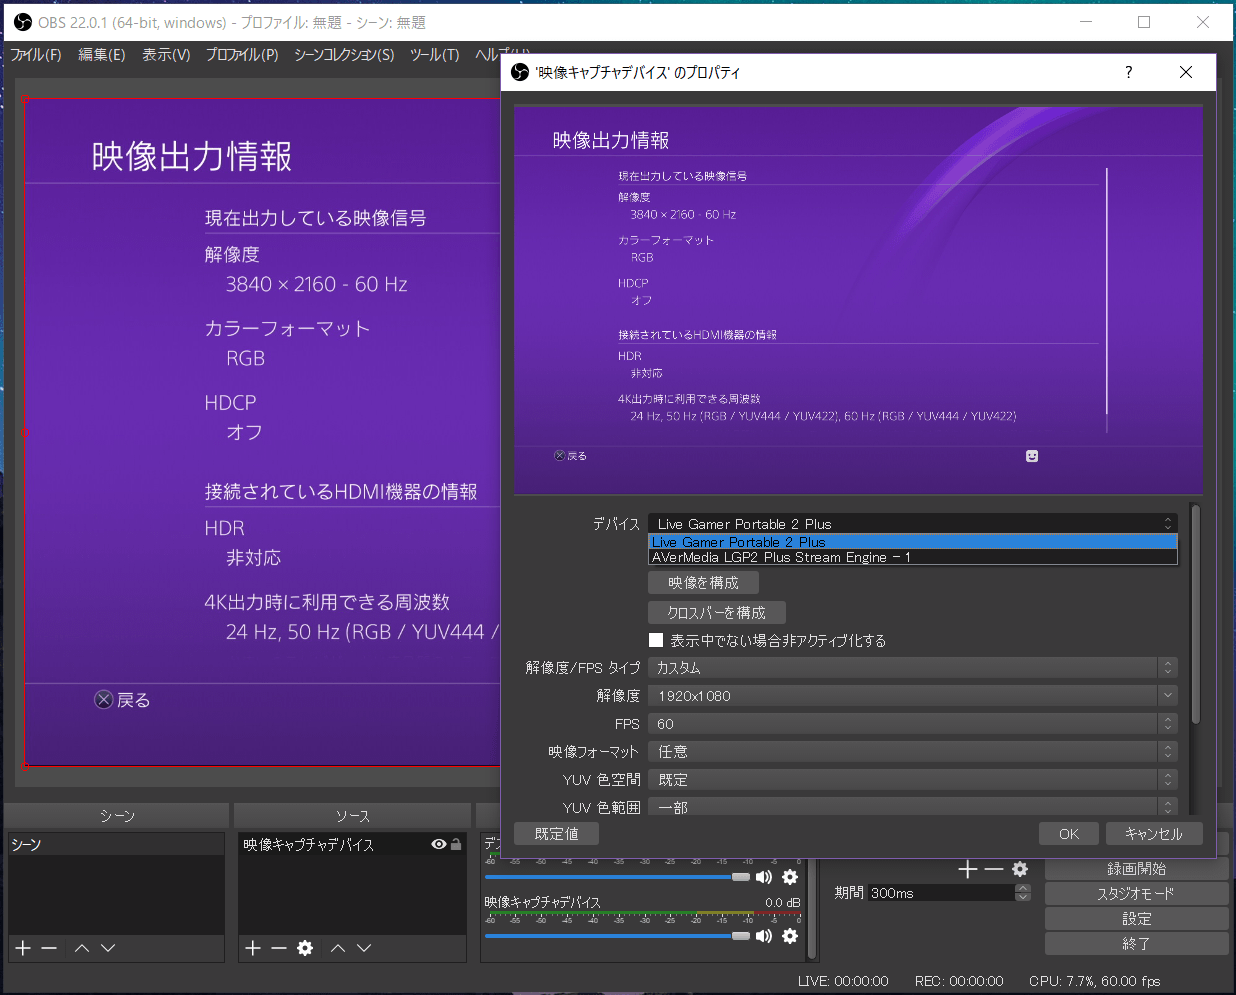This screenshot has height=995, width=1236.
Task: Click the 映像キャプチャデバイス volume slider
Action: tap(617, 936)
